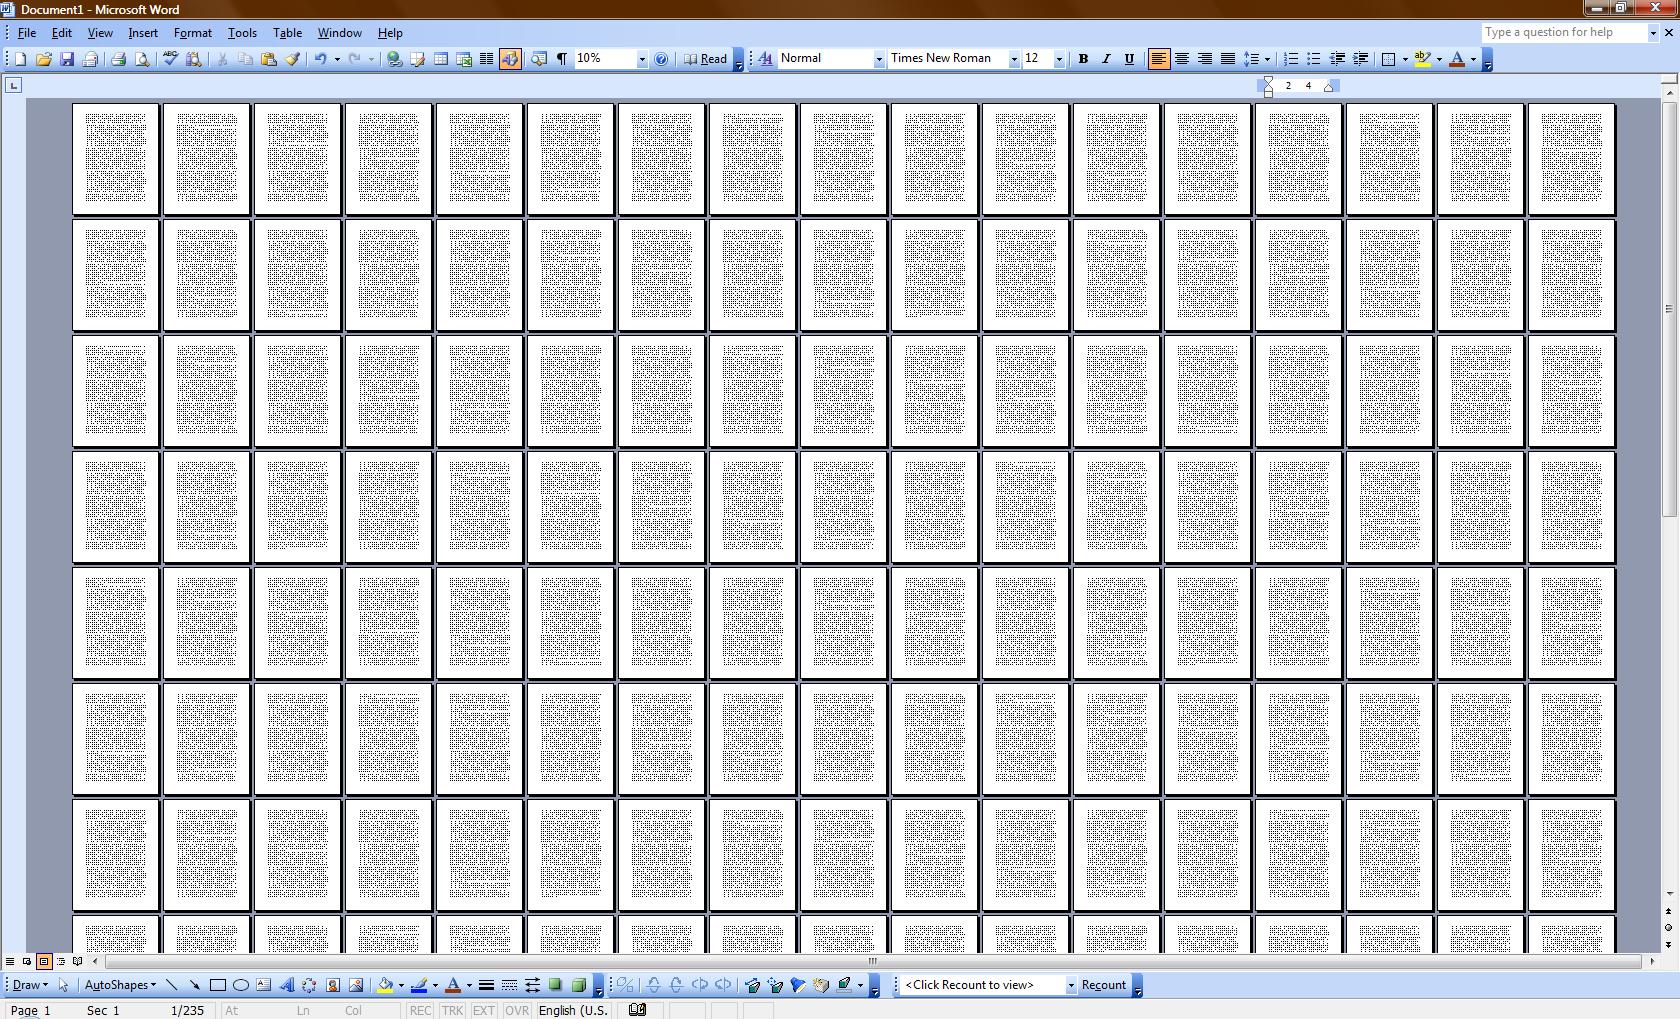
Task: Click the tab stop selector on the ruler
Action: pyautogui.click(x=13, y=85)
